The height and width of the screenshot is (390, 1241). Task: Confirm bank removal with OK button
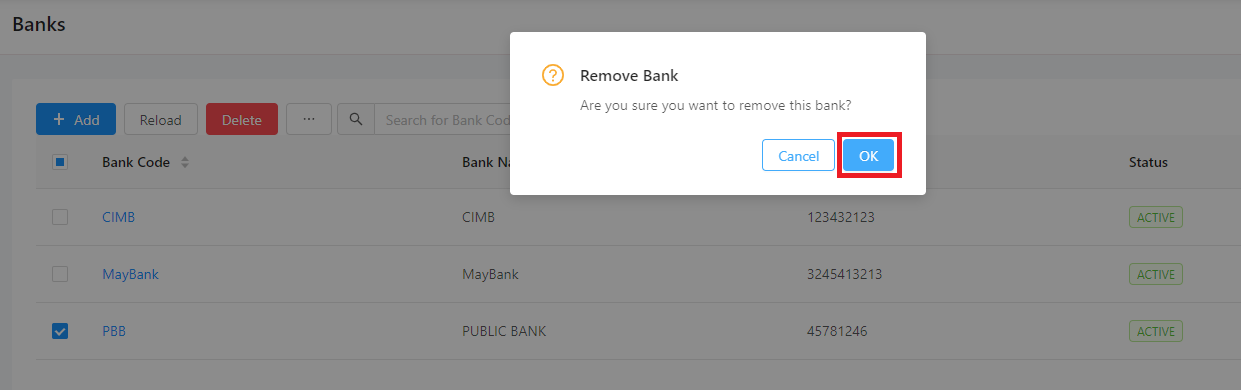pos(868,156)
